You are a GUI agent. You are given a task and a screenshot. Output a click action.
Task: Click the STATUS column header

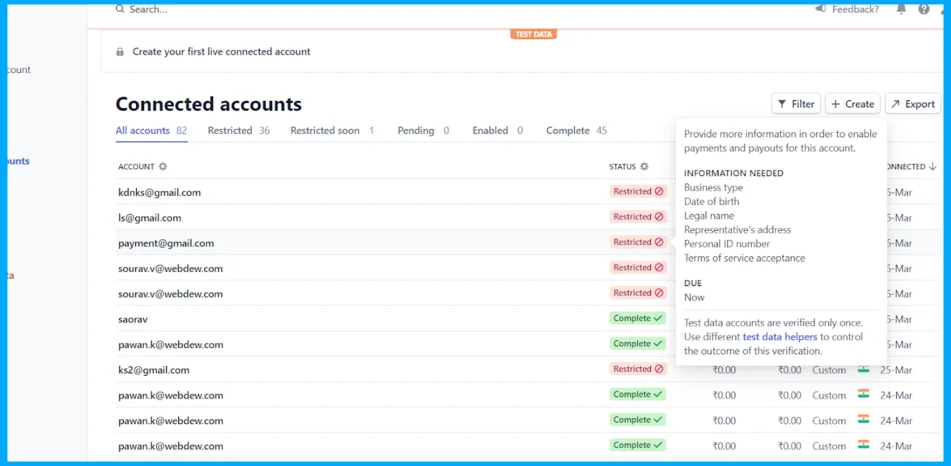pos(623,167)
